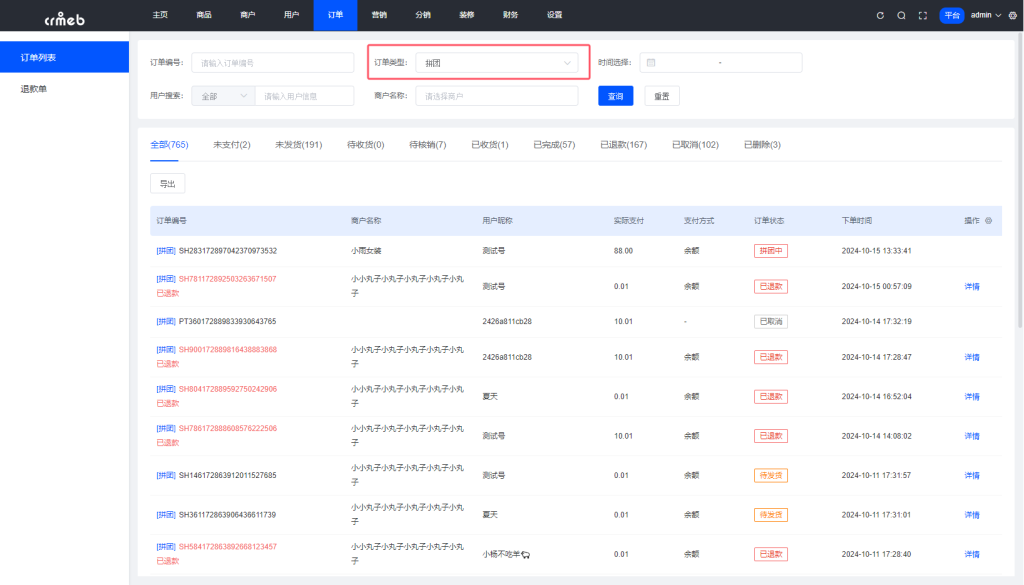The width and height of the screenshot is (1024, 585).
Task: Click order number PT360172889833930643765
Action: tap(227, 321)
